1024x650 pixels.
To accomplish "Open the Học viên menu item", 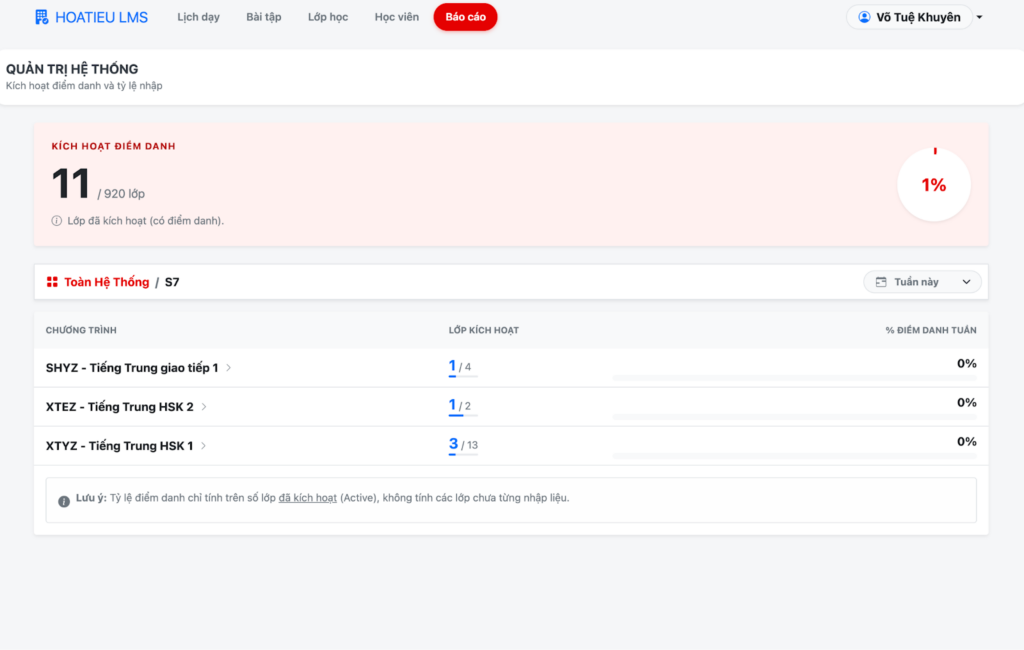I will pos(397,17).
